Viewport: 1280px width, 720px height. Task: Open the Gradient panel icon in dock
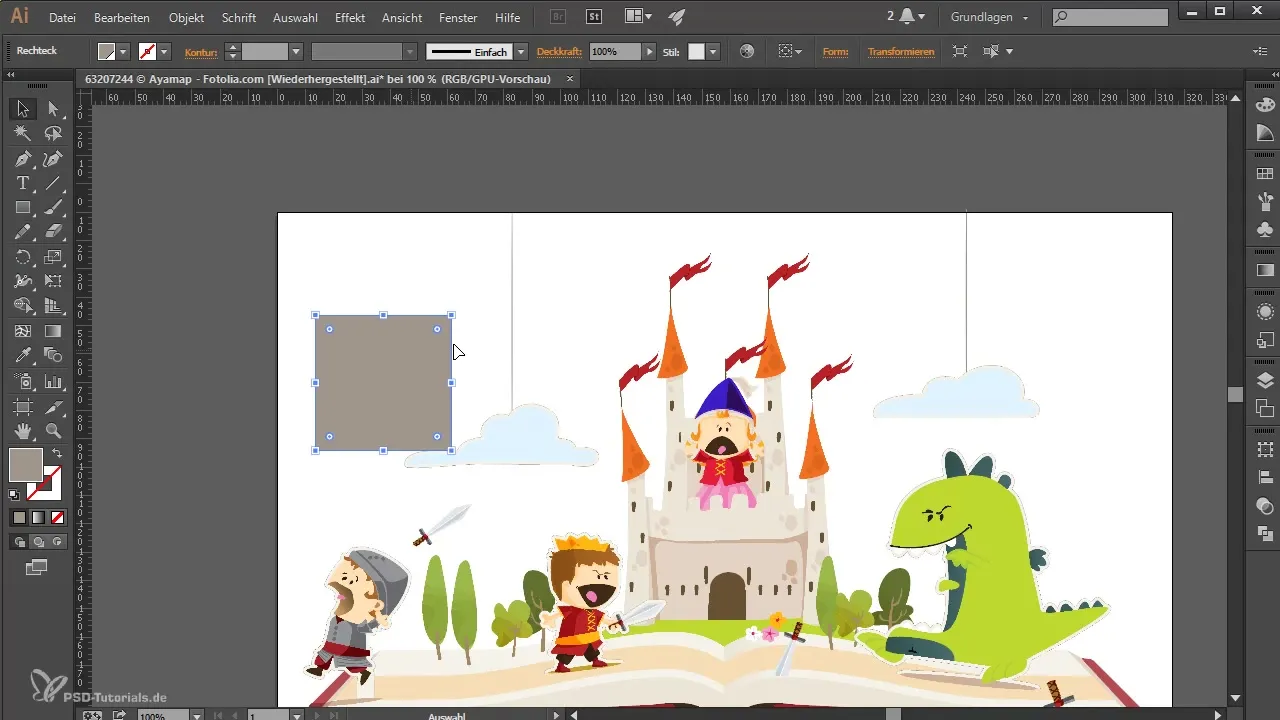(x=1265, y=270)
